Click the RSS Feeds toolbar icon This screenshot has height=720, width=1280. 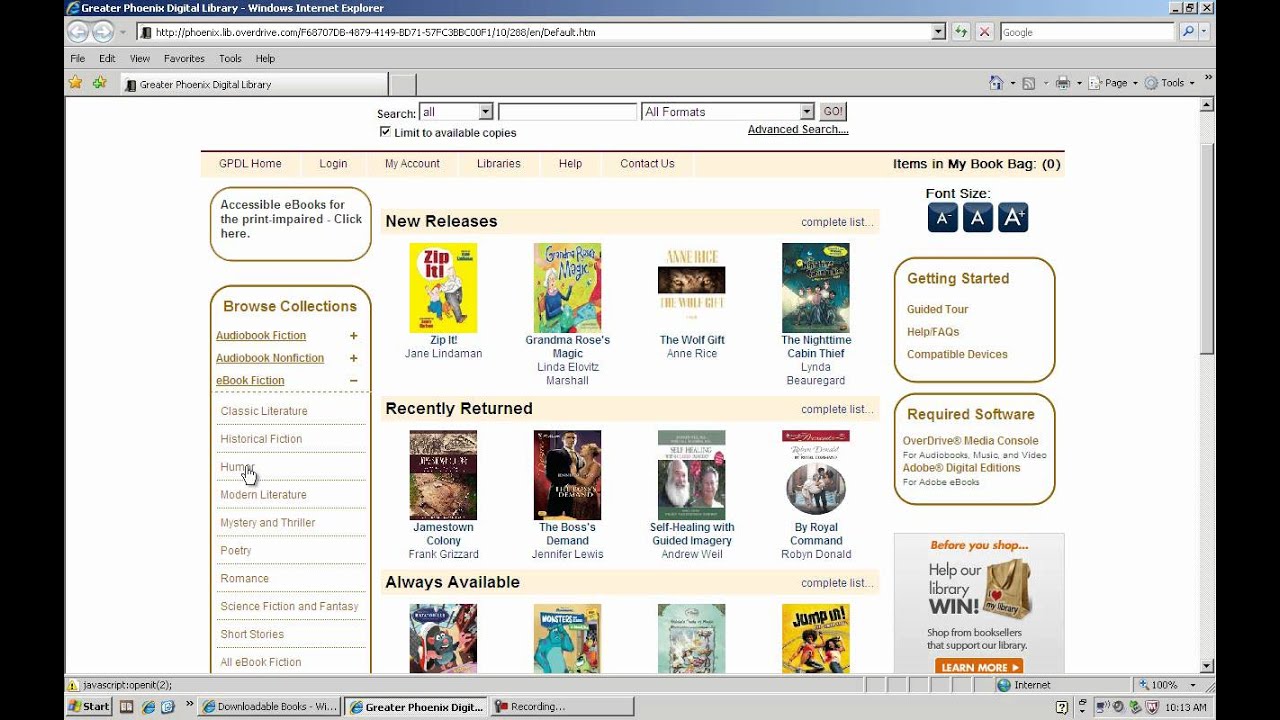pos(1028,83)
